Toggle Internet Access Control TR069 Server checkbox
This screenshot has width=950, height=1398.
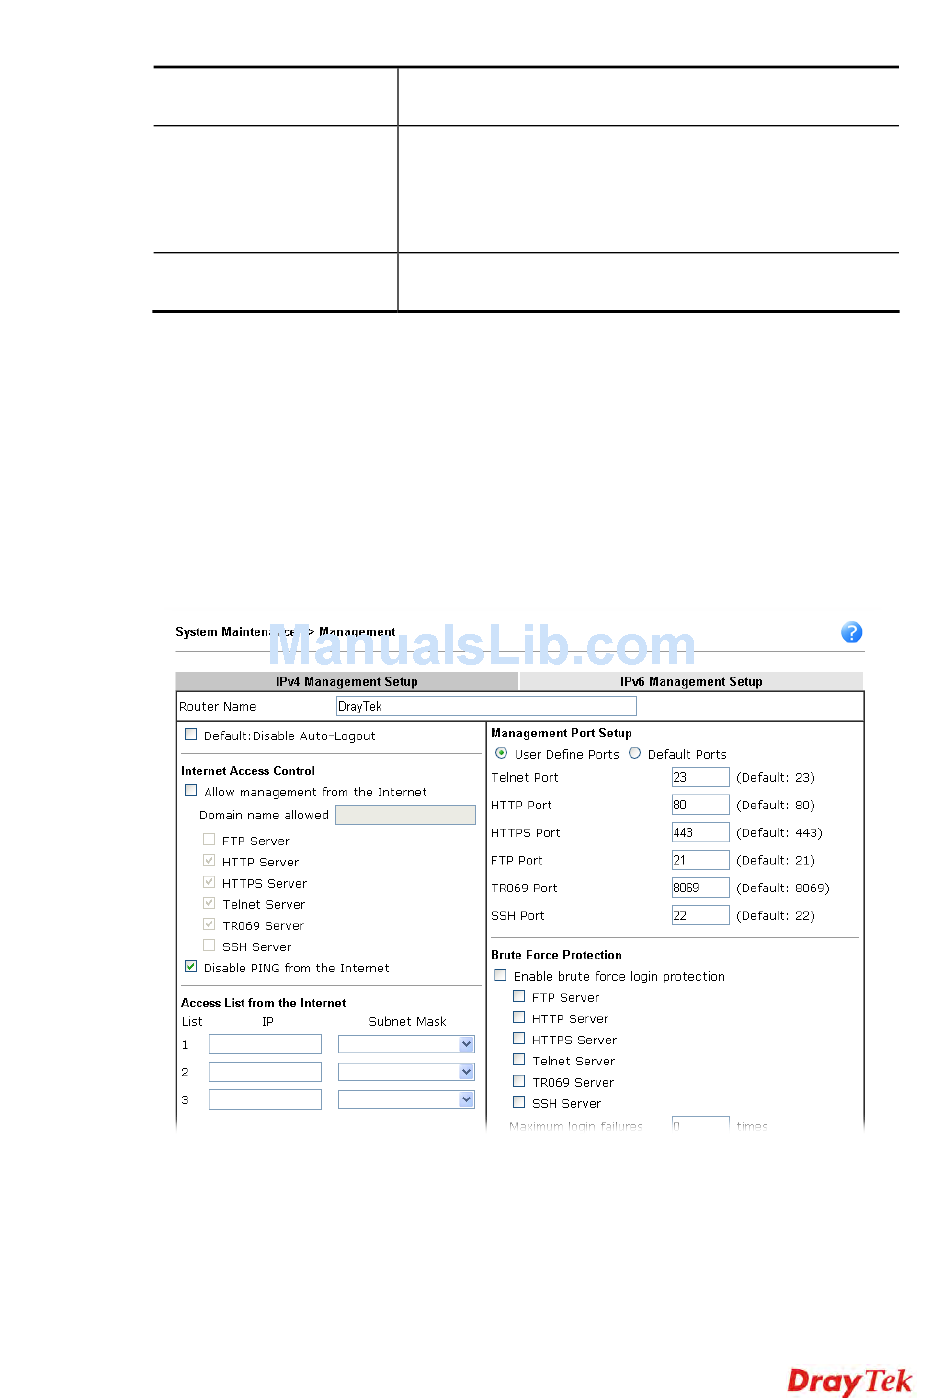(209, 924)
